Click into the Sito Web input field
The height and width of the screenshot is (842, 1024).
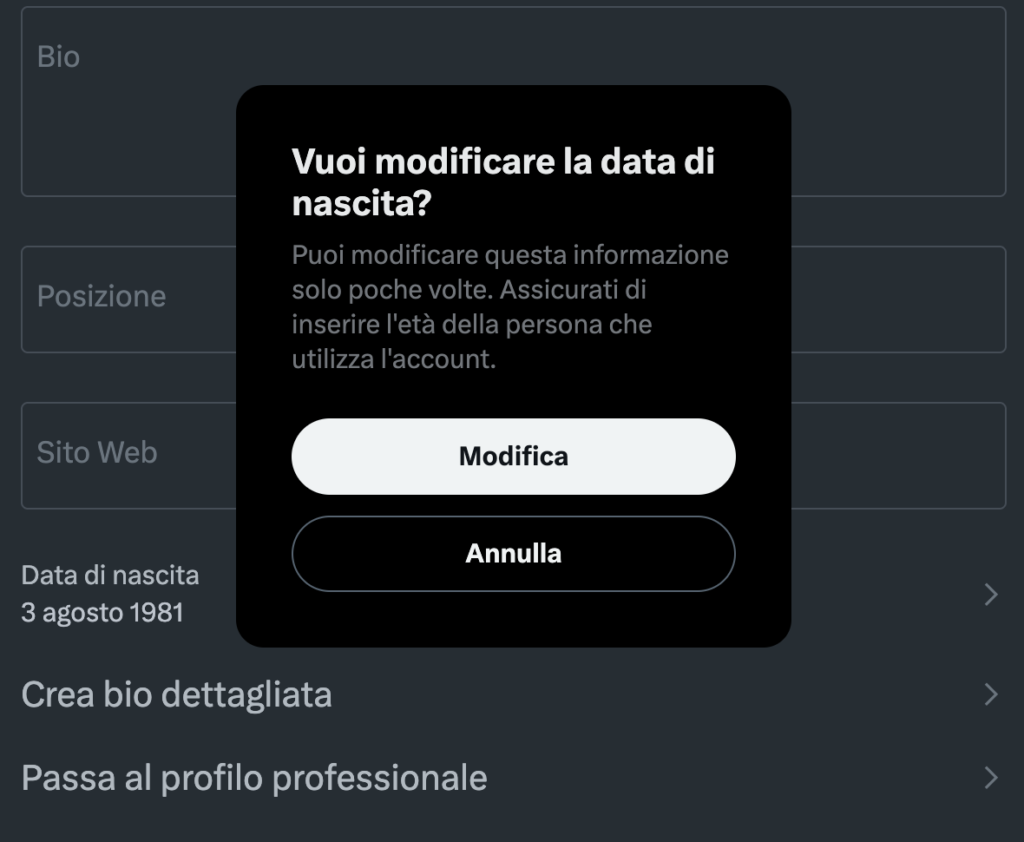[x=130, y=480]
